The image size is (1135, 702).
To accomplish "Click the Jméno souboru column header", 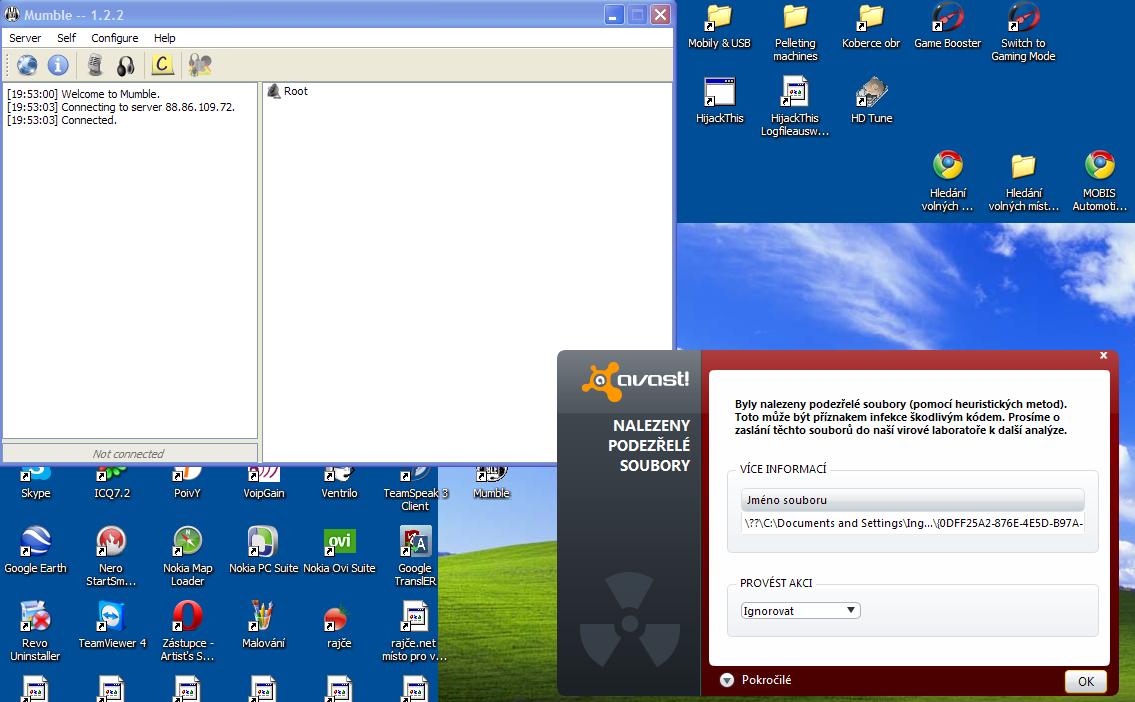I will coord(912,500).
